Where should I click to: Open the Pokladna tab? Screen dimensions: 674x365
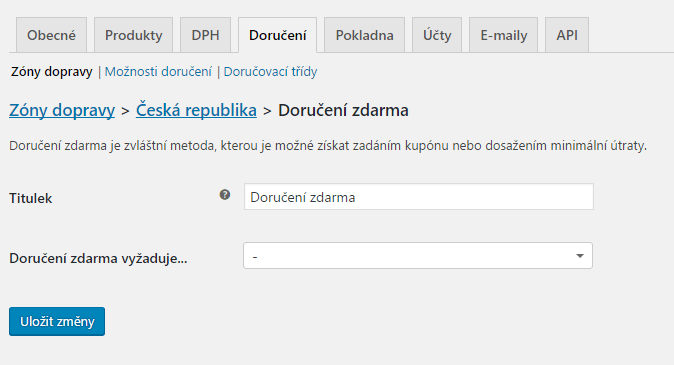pos(365,35)
